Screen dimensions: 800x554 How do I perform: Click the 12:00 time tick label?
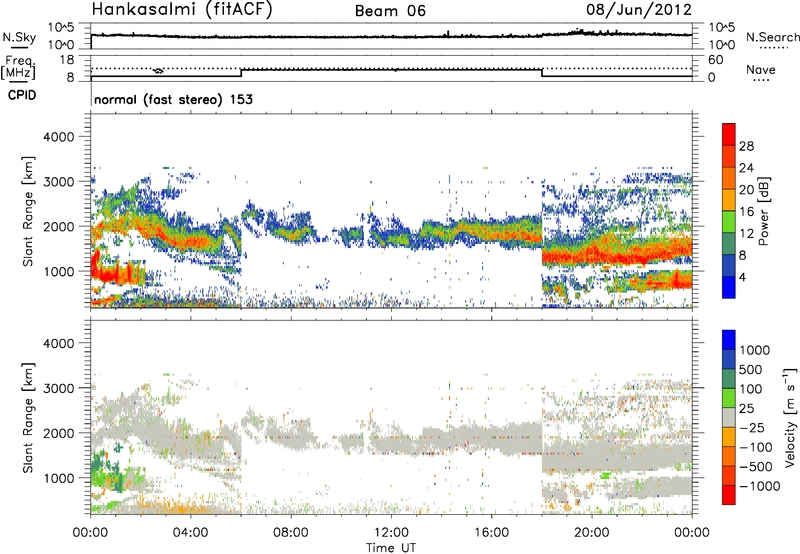[391, 533]
